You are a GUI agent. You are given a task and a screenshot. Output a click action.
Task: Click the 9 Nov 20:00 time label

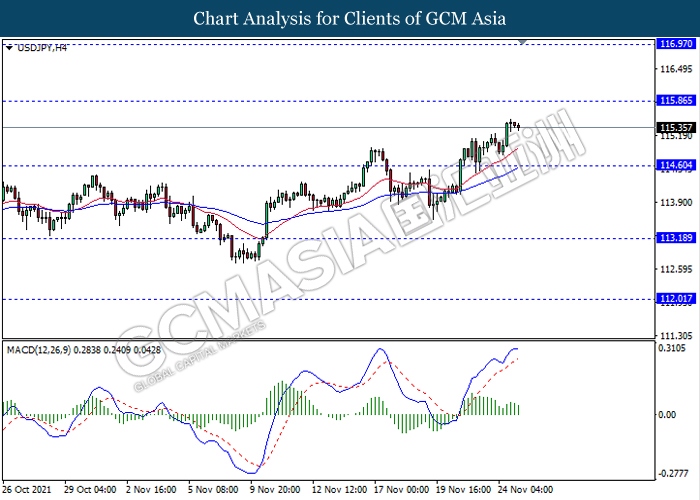(275, 490)
